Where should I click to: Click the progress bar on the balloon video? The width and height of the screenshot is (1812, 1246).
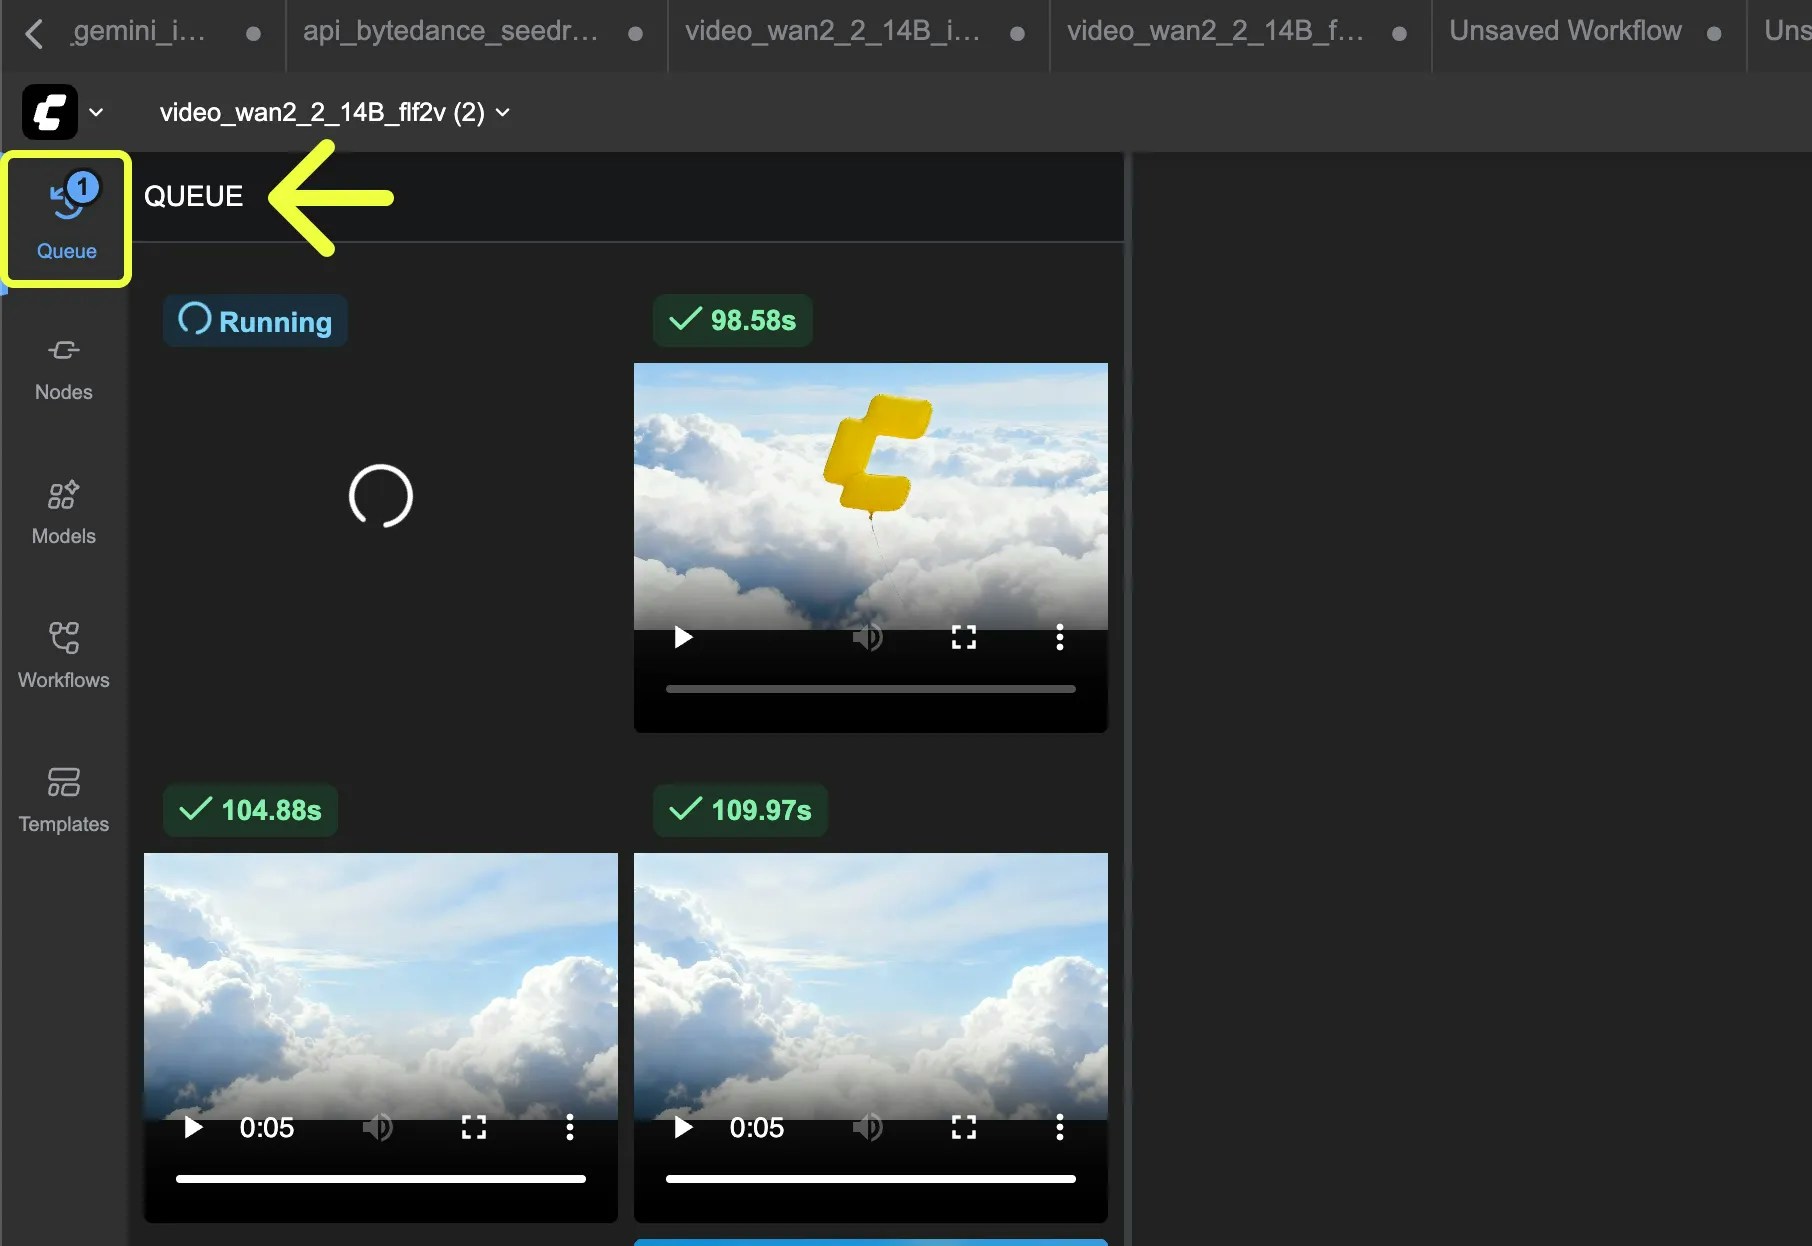click(x=869, y=689)
